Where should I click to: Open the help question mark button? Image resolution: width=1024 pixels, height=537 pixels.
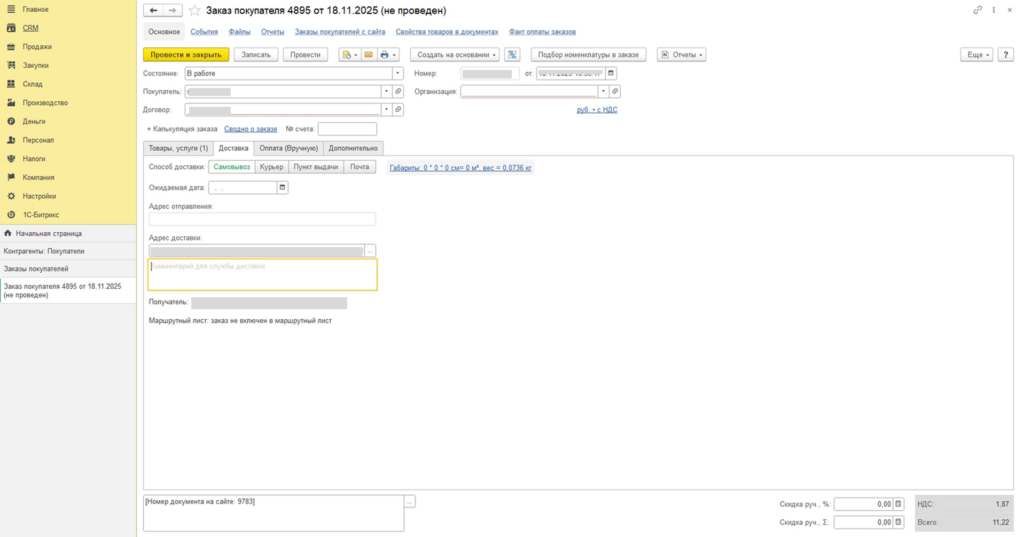coord(1006,55)
